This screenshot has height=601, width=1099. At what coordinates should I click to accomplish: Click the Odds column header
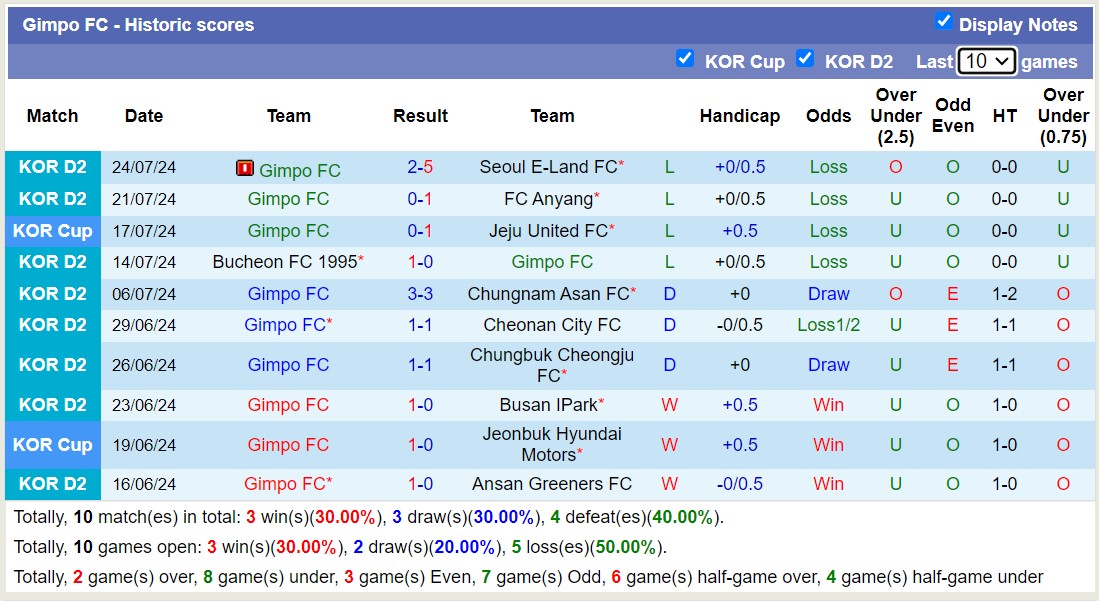(x=828, y=116)
